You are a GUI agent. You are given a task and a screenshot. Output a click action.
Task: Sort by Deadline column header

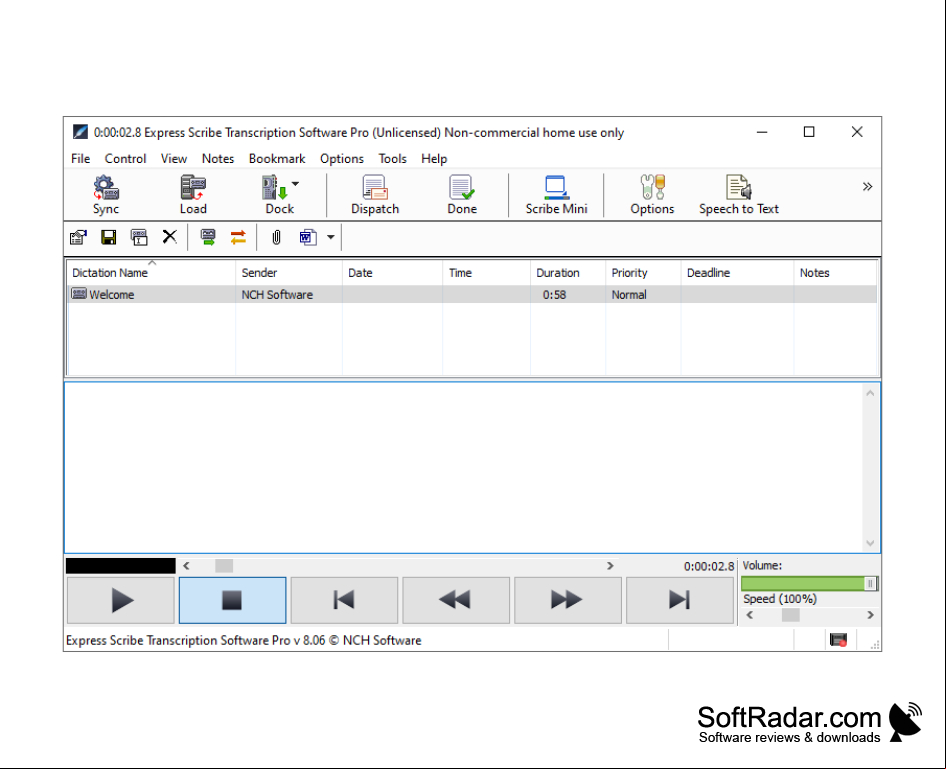pyautogui.click(x=737, y=273)
